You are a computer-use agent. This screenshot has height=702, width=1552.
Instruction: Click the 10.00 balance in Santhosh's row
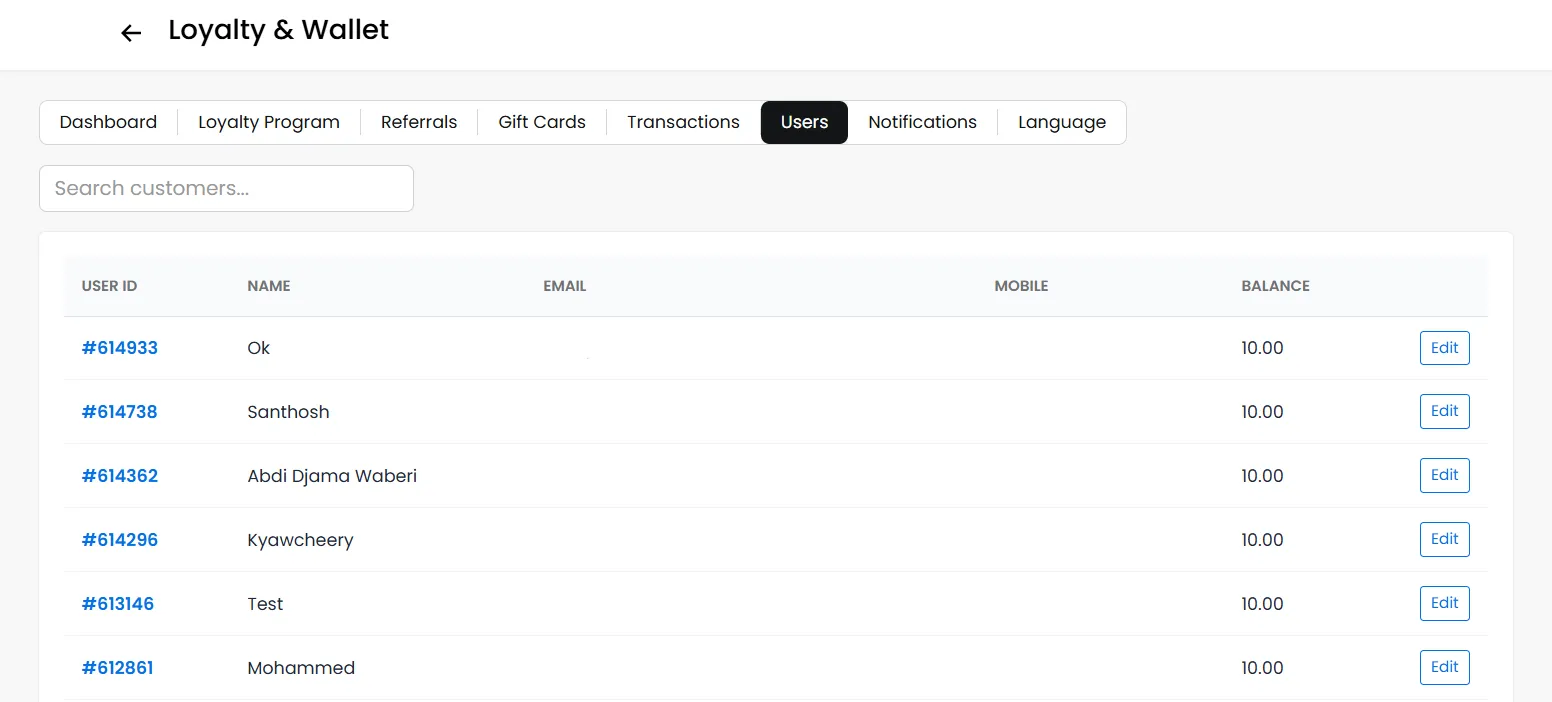click(1262, 412)
